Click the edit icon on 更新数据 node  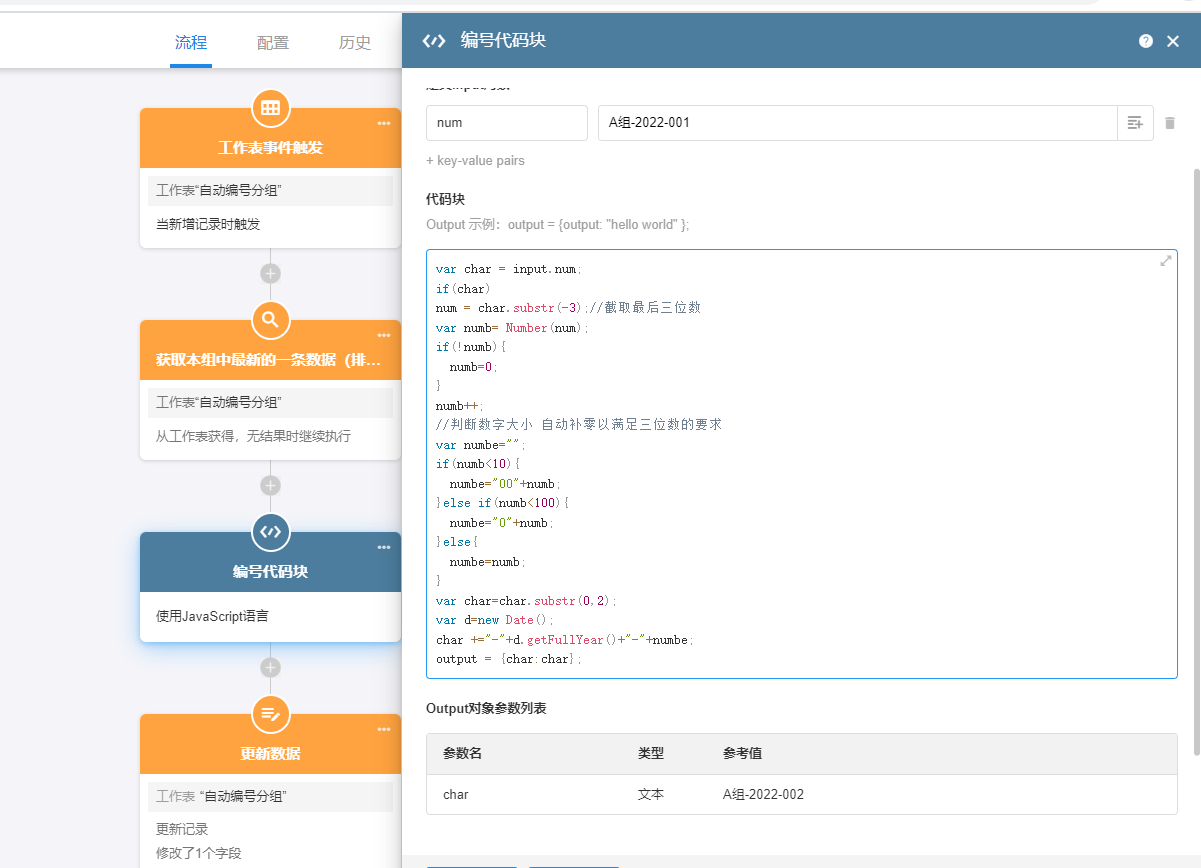click(x=270, y=714)
